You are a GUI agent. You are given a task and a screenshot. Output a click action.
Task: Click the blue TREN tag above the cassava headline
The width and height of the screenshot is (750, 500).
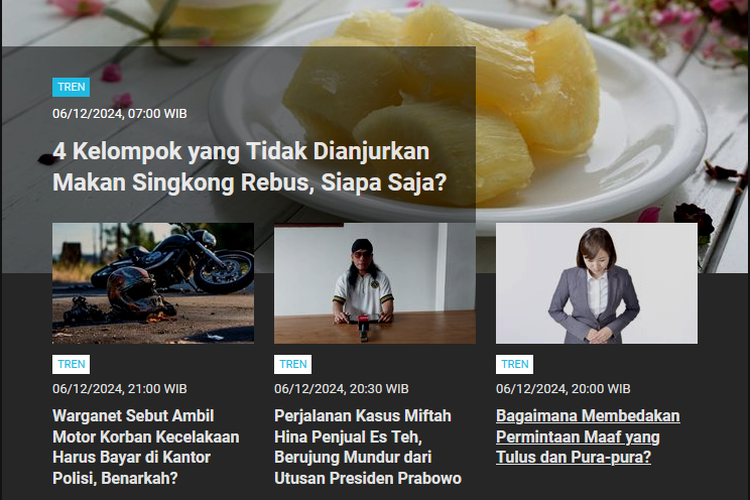71,87
